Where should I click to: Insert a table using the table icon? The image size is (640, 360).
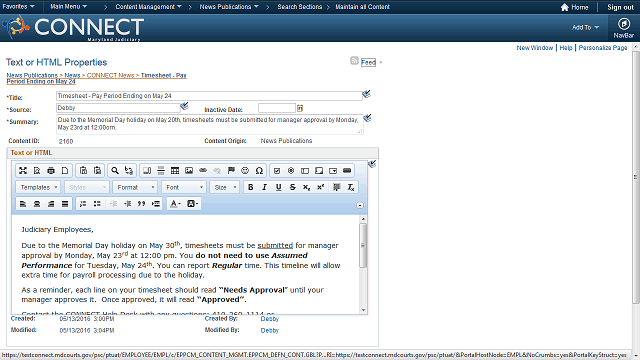175,171
